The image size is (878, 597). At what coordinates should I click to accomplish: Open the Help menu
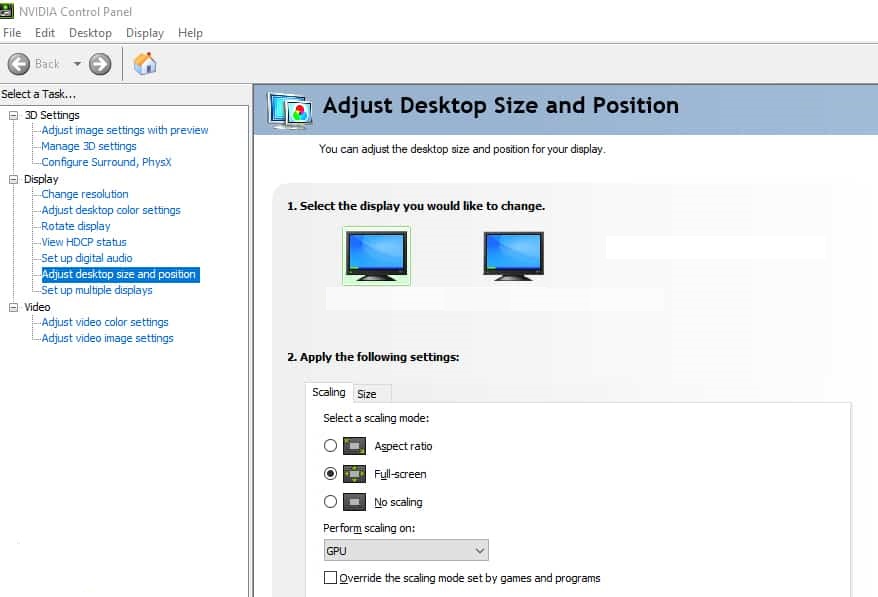coord(190,33)
